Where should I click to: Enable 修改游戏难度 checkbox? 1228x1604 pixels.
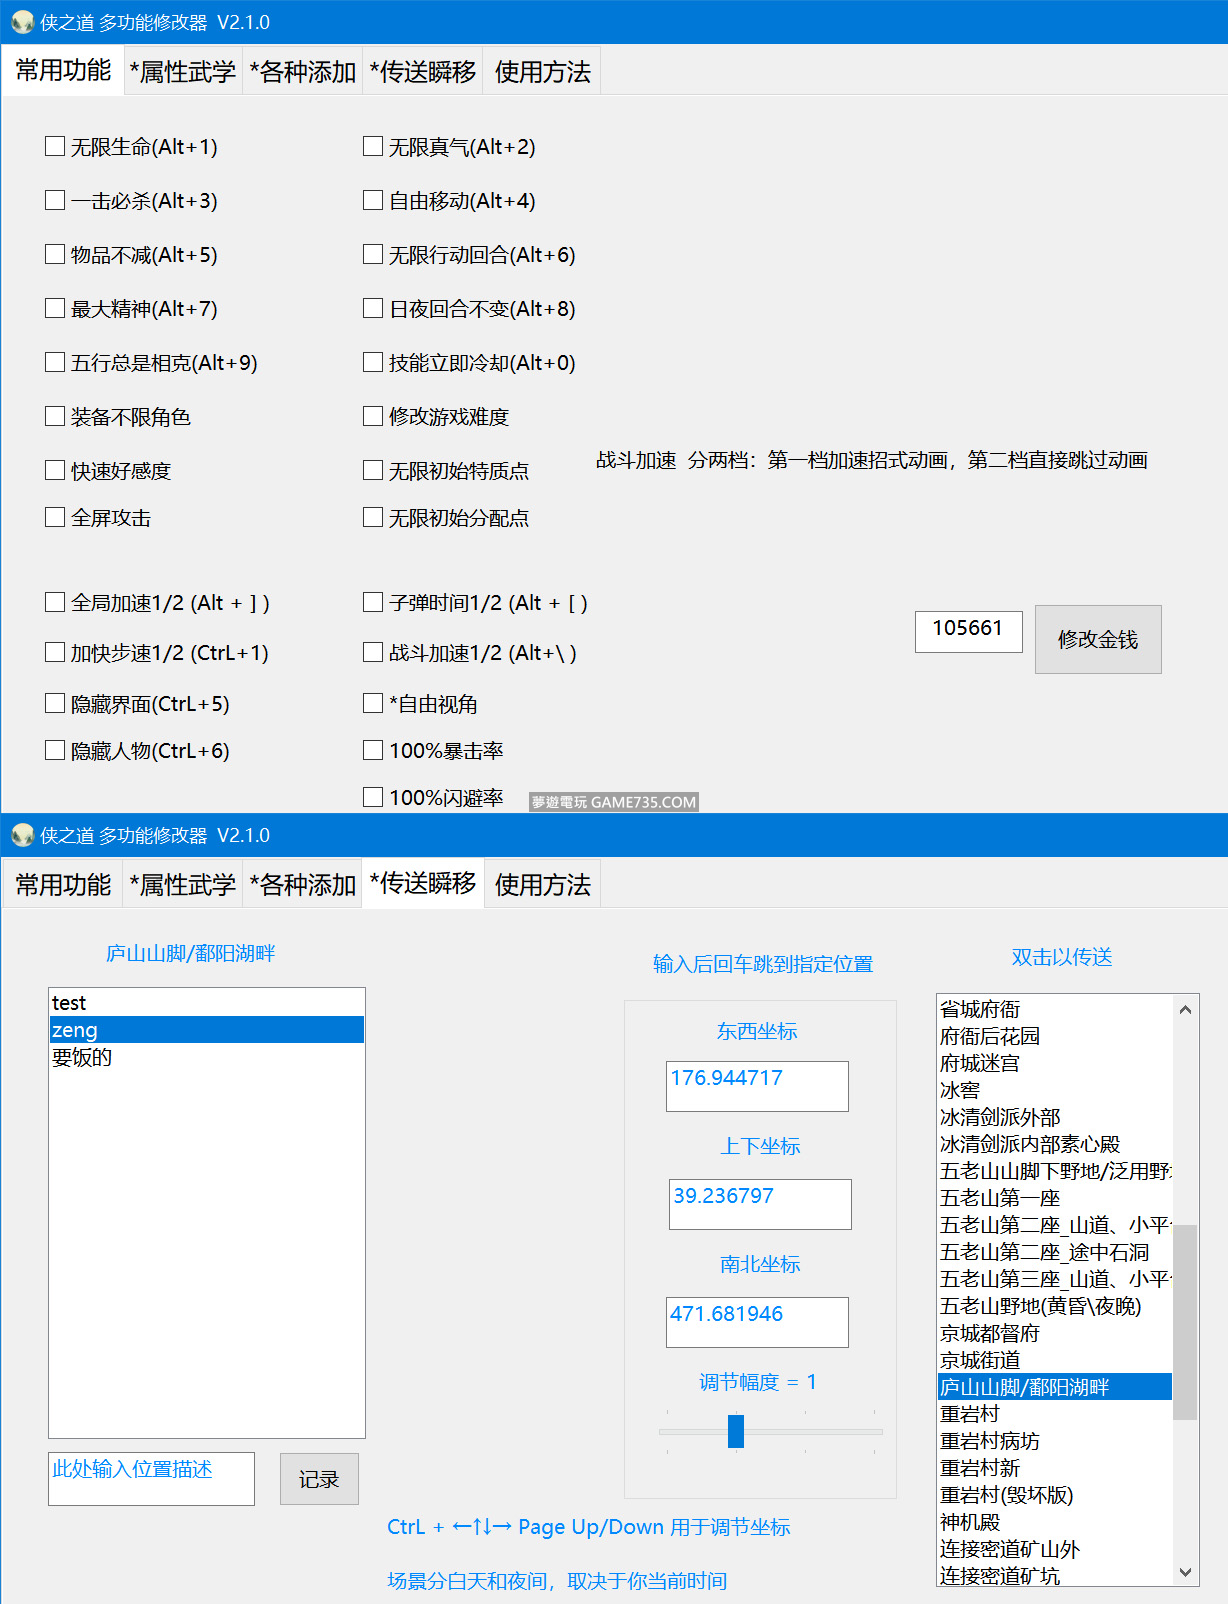pos(373,416)
